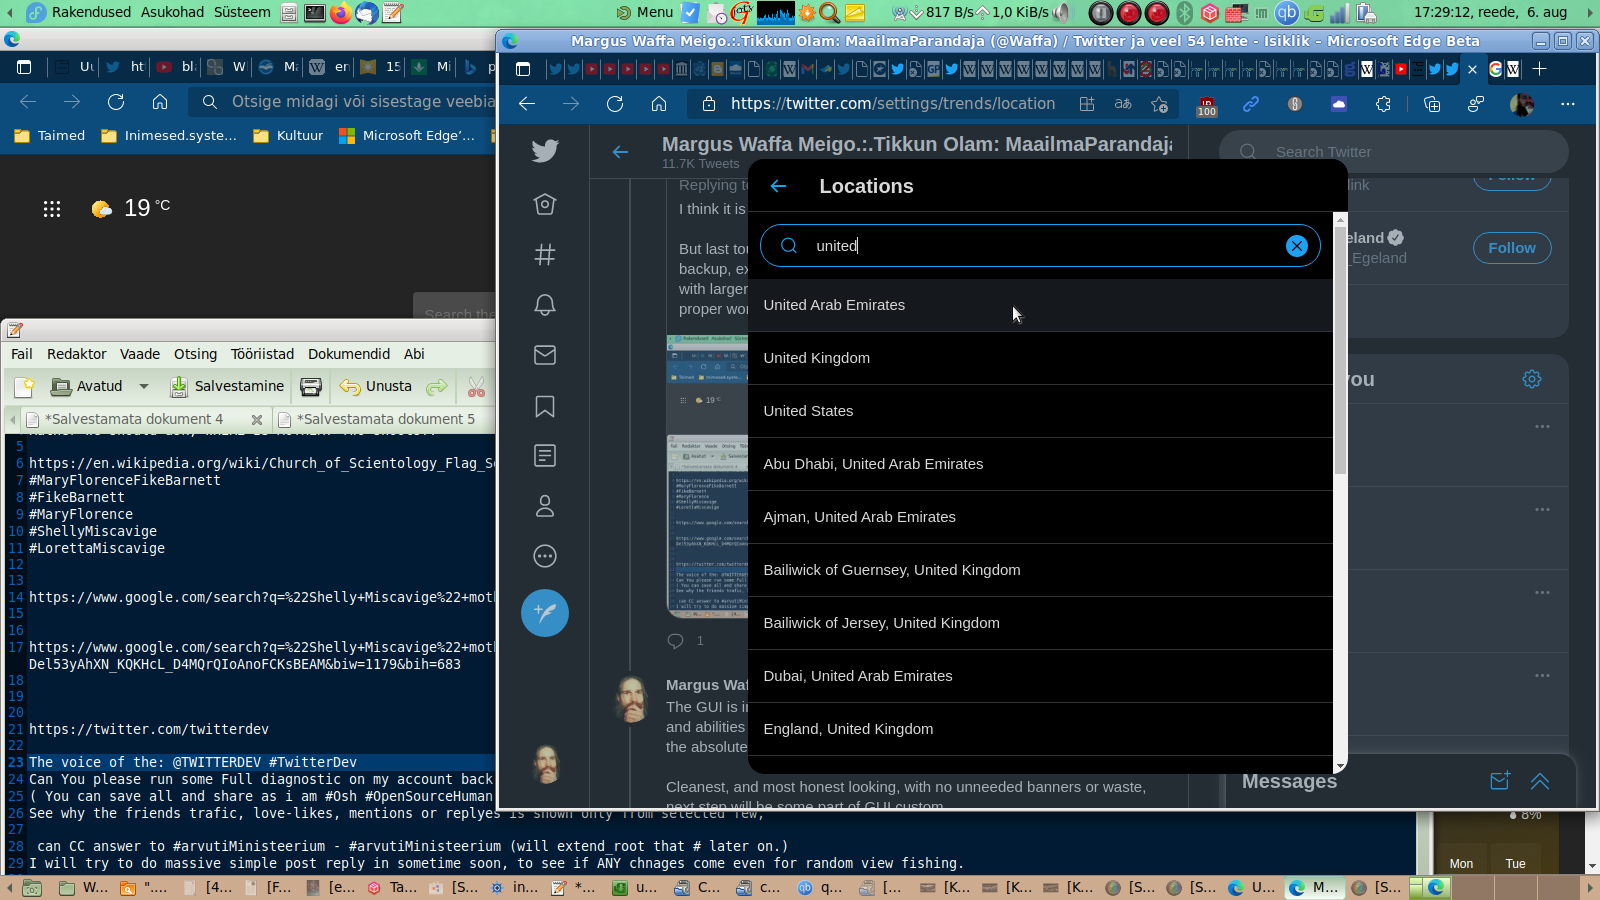Image resolution: width=1600 pixels, height=900 pixels.
Task: Open the Fail menu in text editor
Action: (22, 354)
